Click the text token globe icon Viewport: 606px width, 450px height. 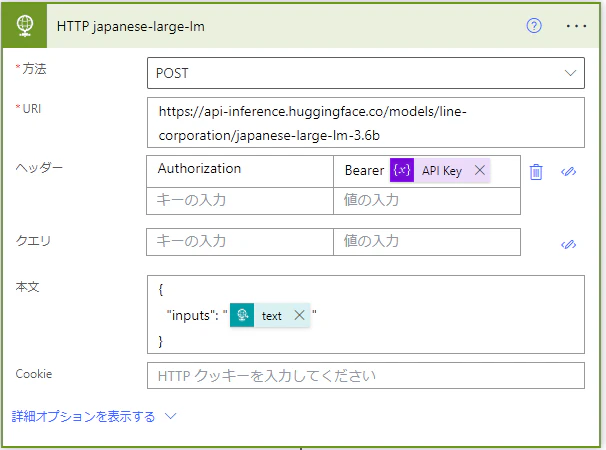pyautogui.click(x=242, y=315)
